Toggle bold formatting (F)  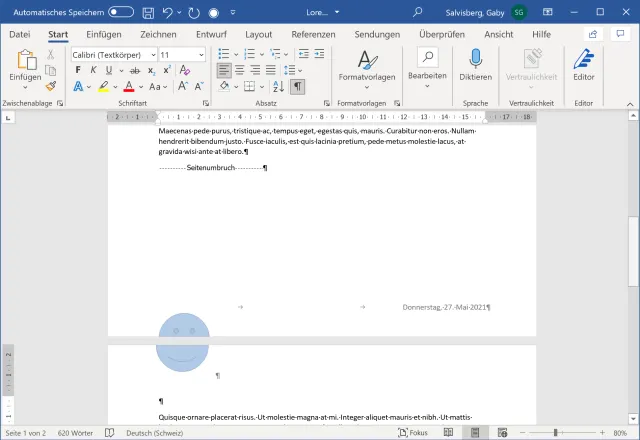pyautogui.click(x=79, y=70)
